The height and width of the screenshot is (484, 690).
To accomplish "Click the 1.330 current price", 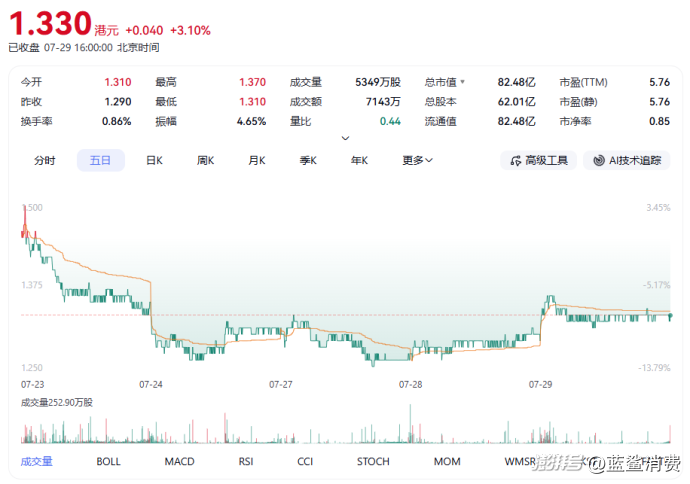I will tap(50, 23).
